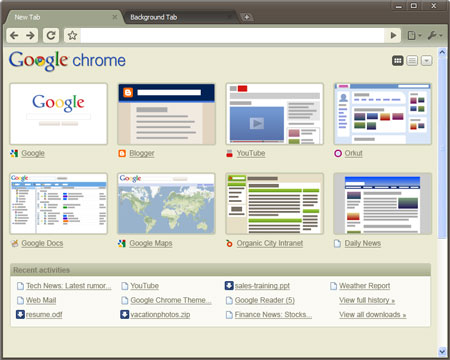
Task: Click inside the address bar field
Action: click(232, 35)
